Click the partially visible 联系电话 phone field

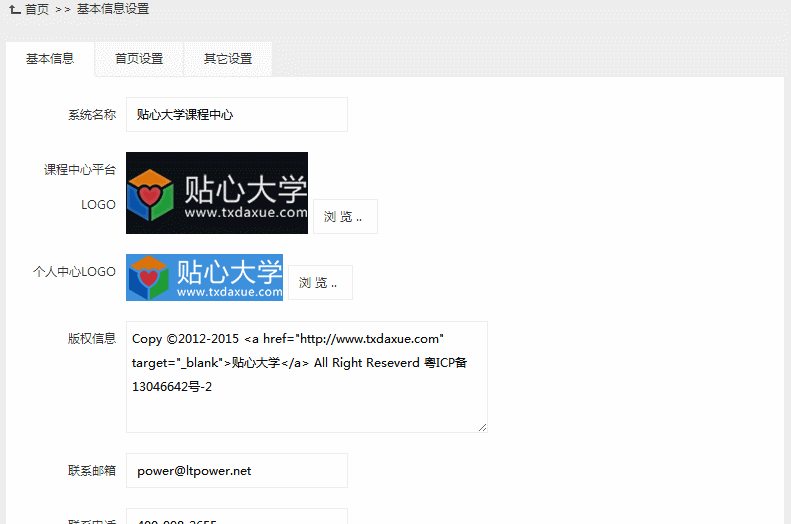pos(236,517)
